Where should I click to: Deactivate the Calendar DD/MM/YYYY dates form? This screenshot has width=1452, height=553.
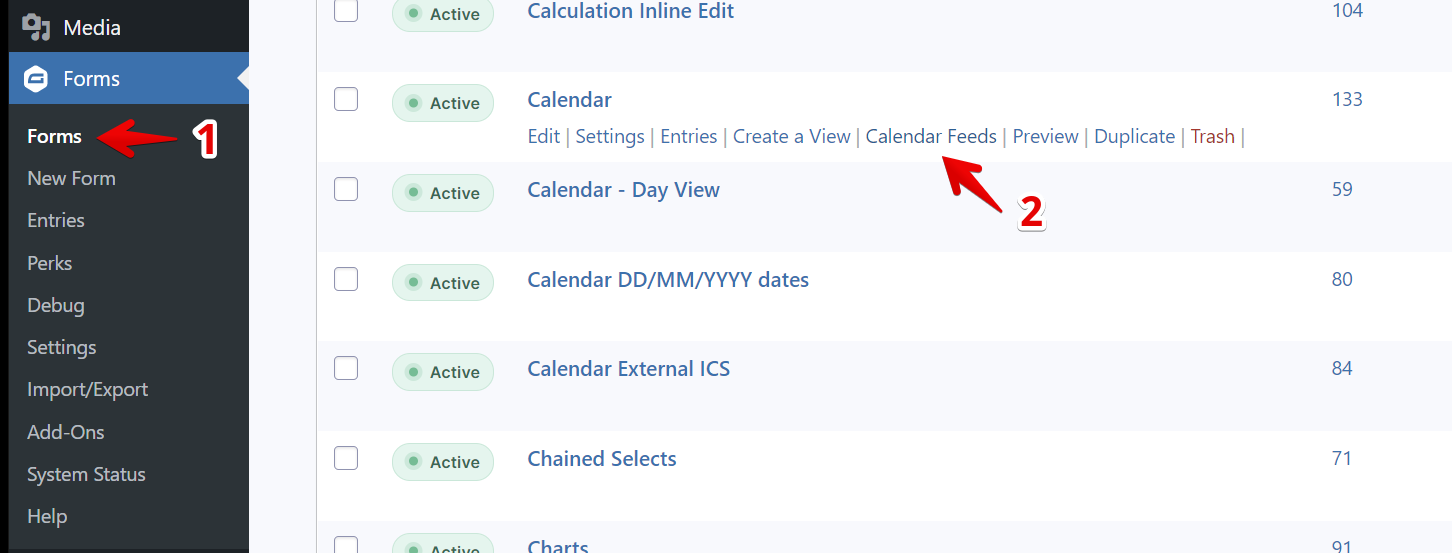(x=442, y=283)
